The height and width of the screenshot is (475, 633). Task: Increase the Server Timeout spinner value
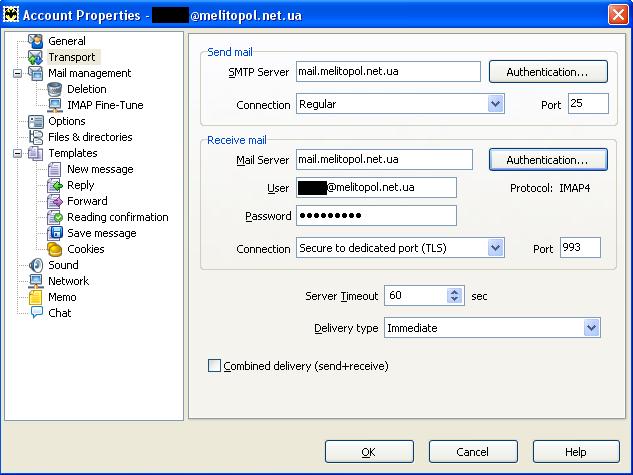[x=456, y=292]
